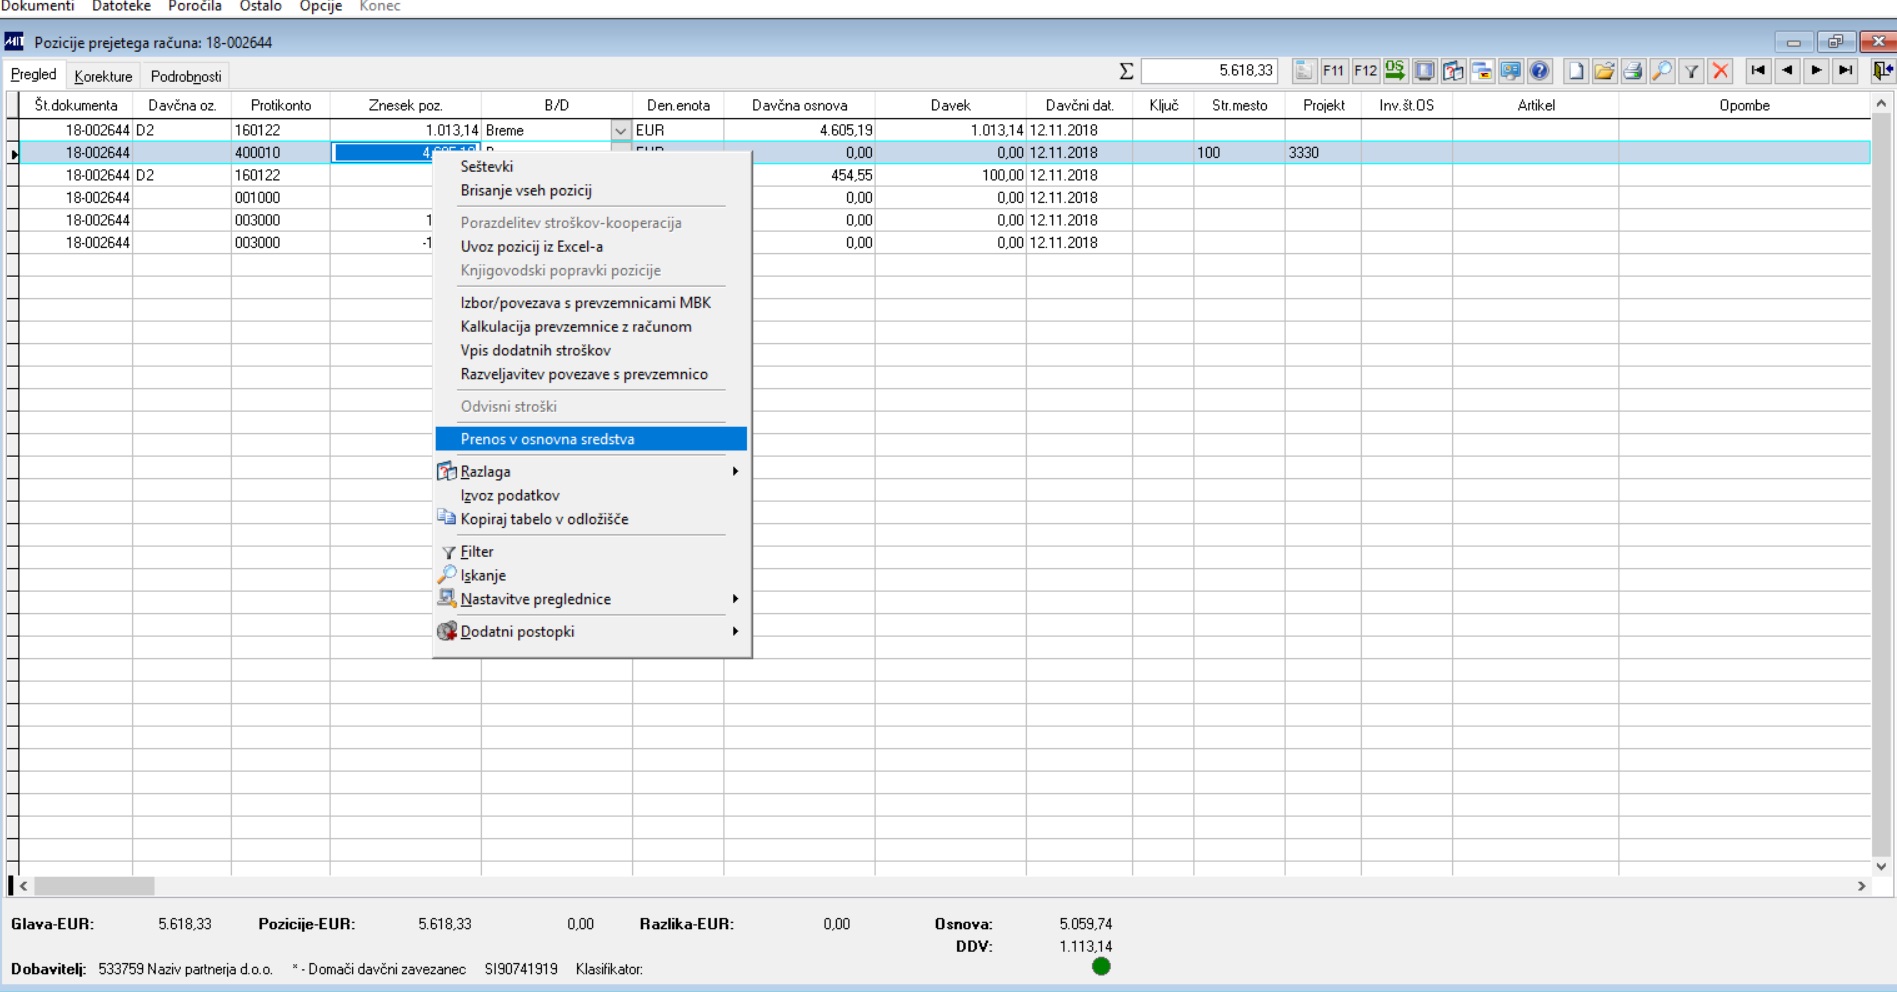The width and height of the screenshot is (1897, 992).
Task: Click the F12 toolbar button
Action: 1365,71
